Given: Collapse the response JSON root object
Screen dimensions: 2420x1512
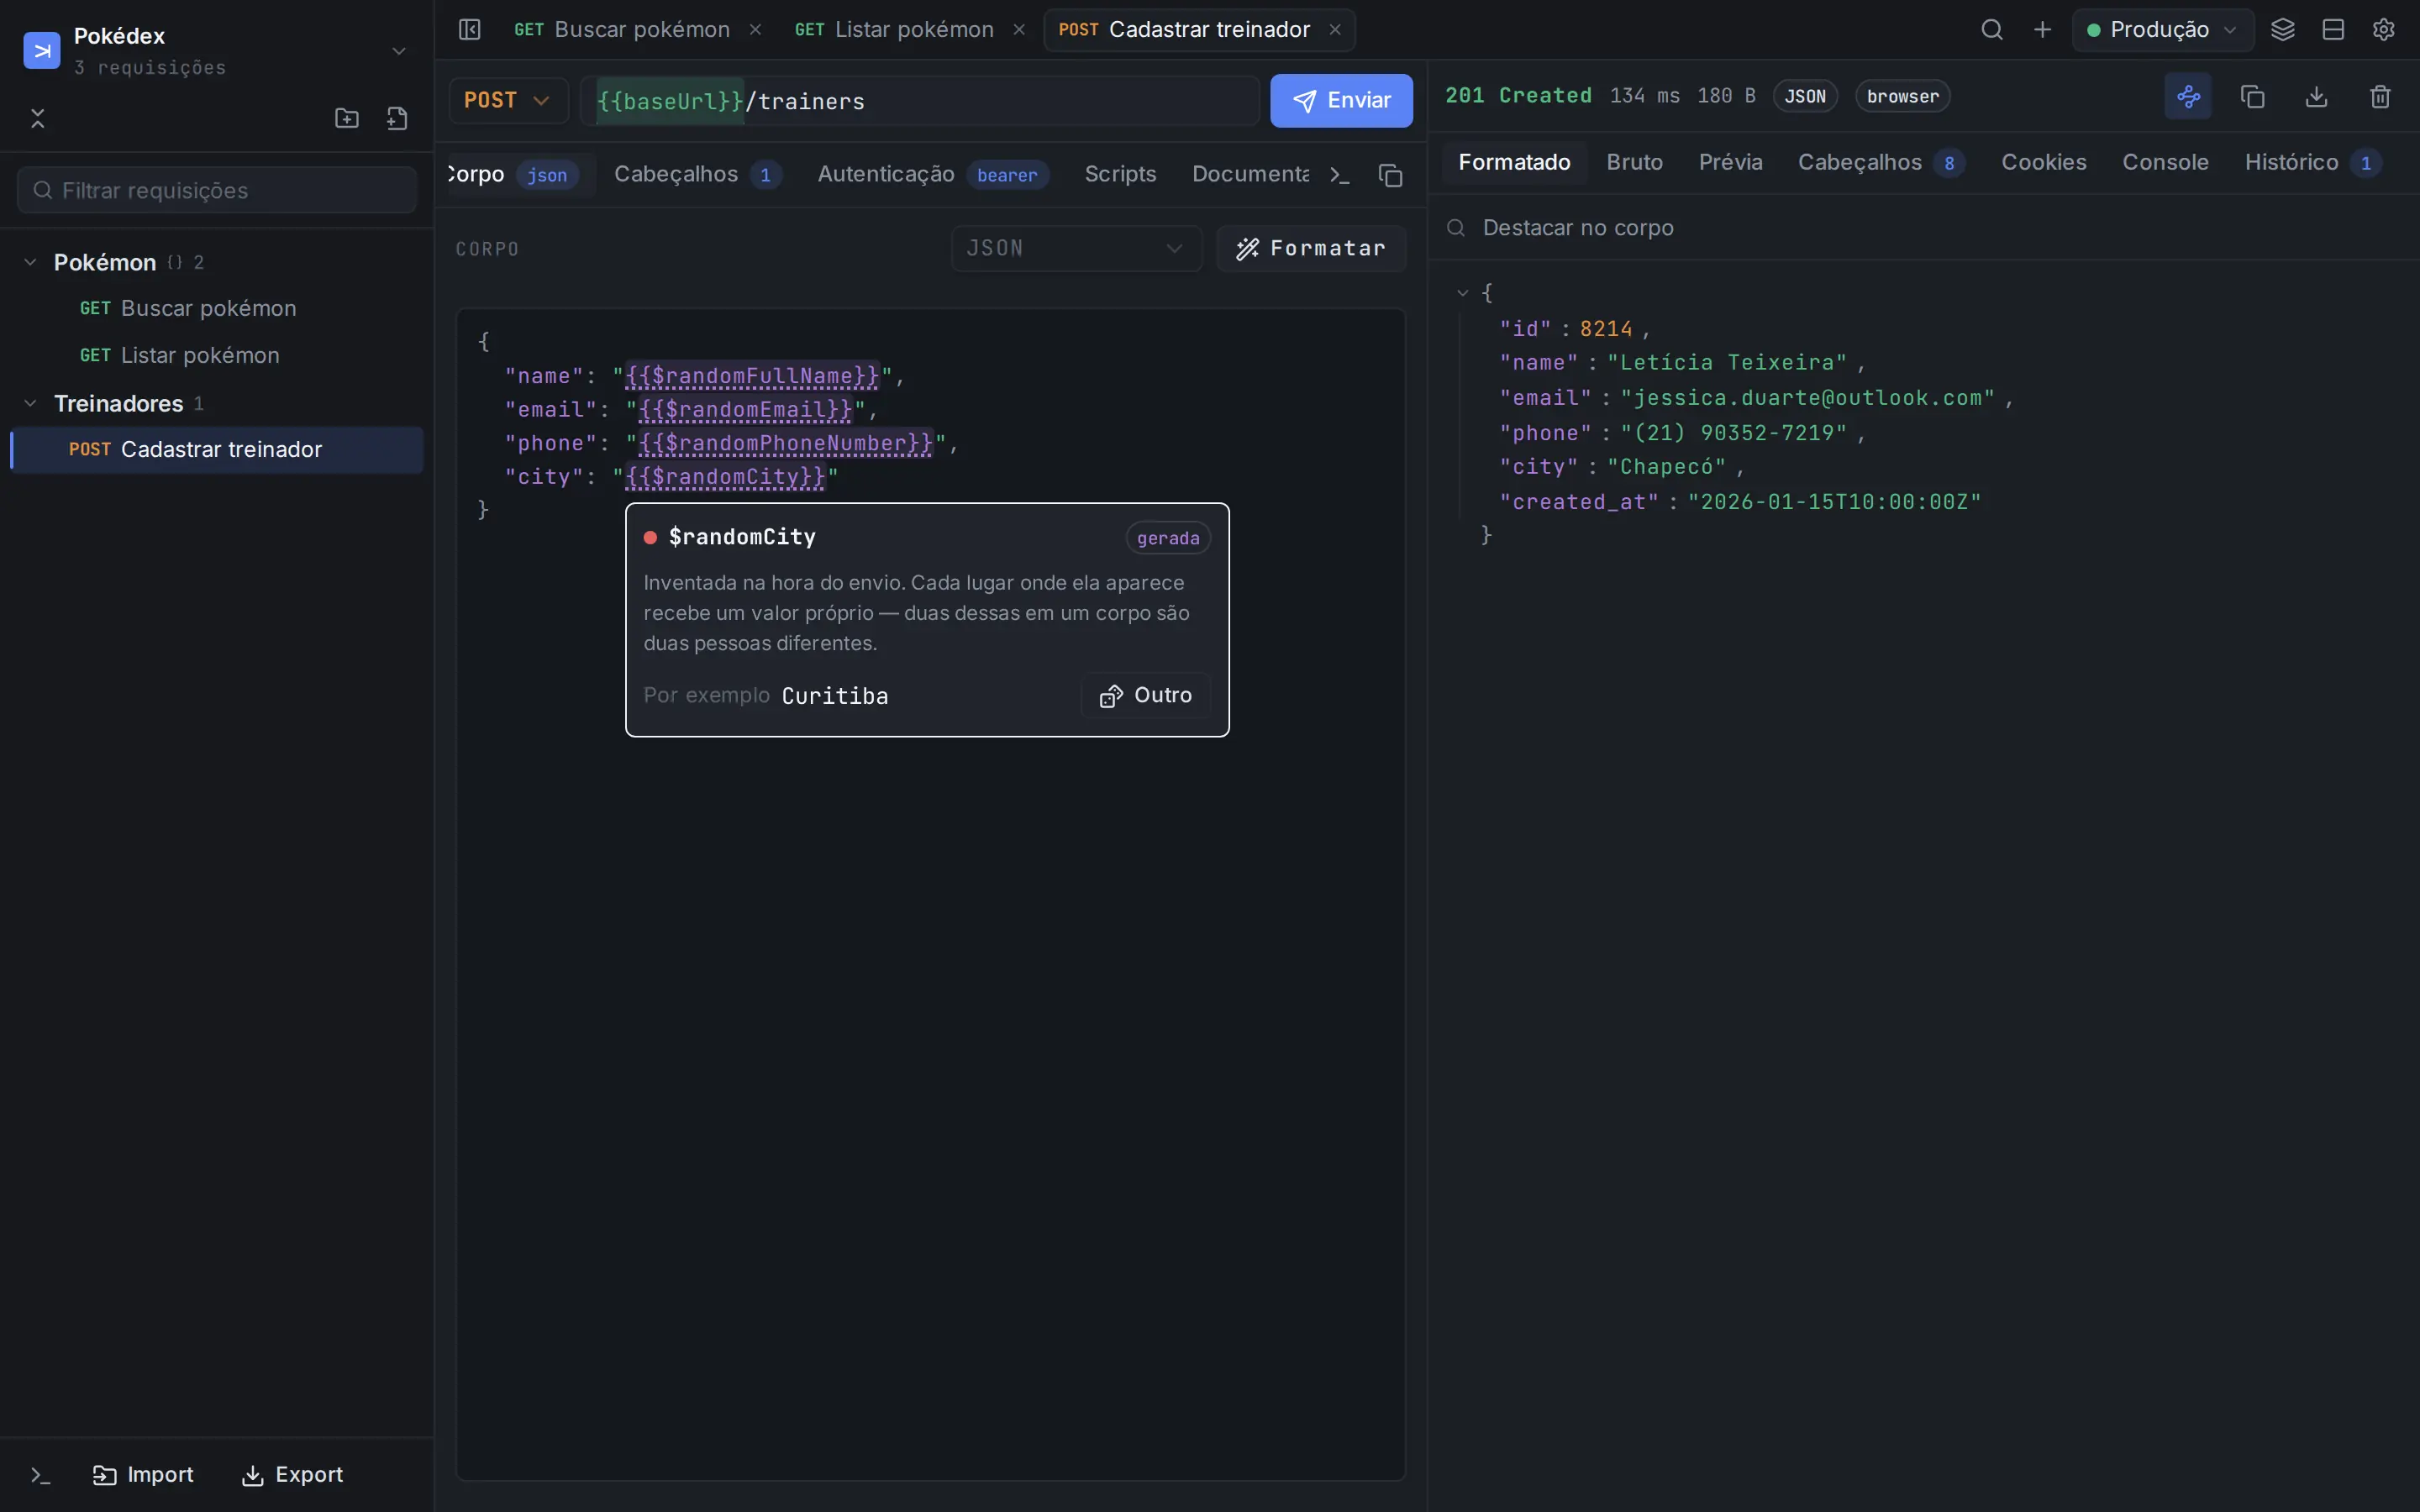Looking at the screenshot, I should pyautogui.click(x=1463, y=293).
